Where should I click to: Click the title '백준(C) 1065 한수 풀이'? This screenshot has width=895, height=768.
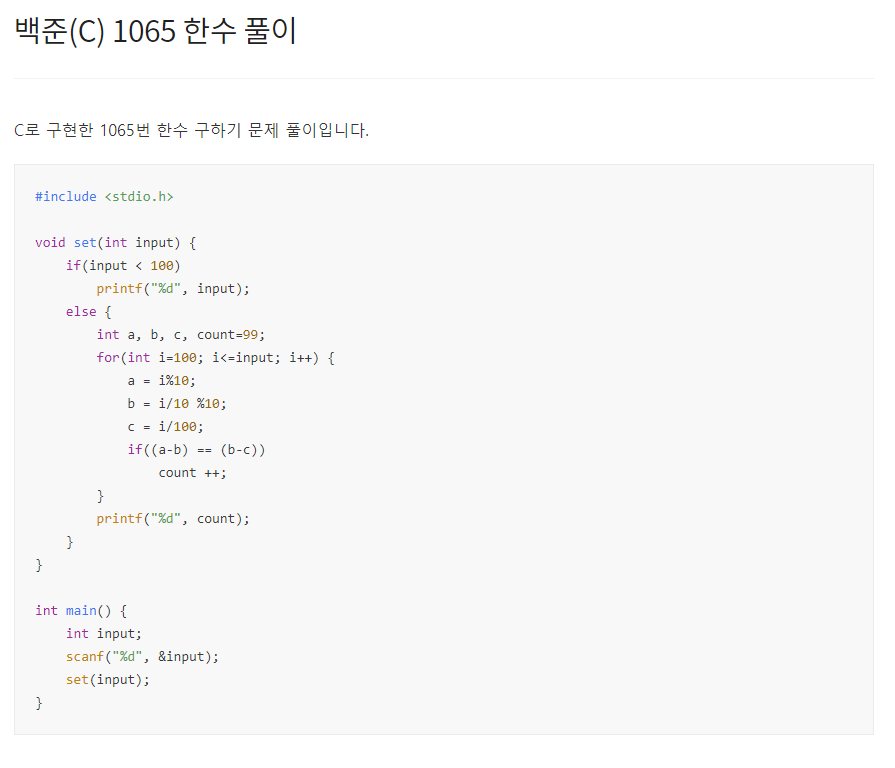(x=155, y=31)
